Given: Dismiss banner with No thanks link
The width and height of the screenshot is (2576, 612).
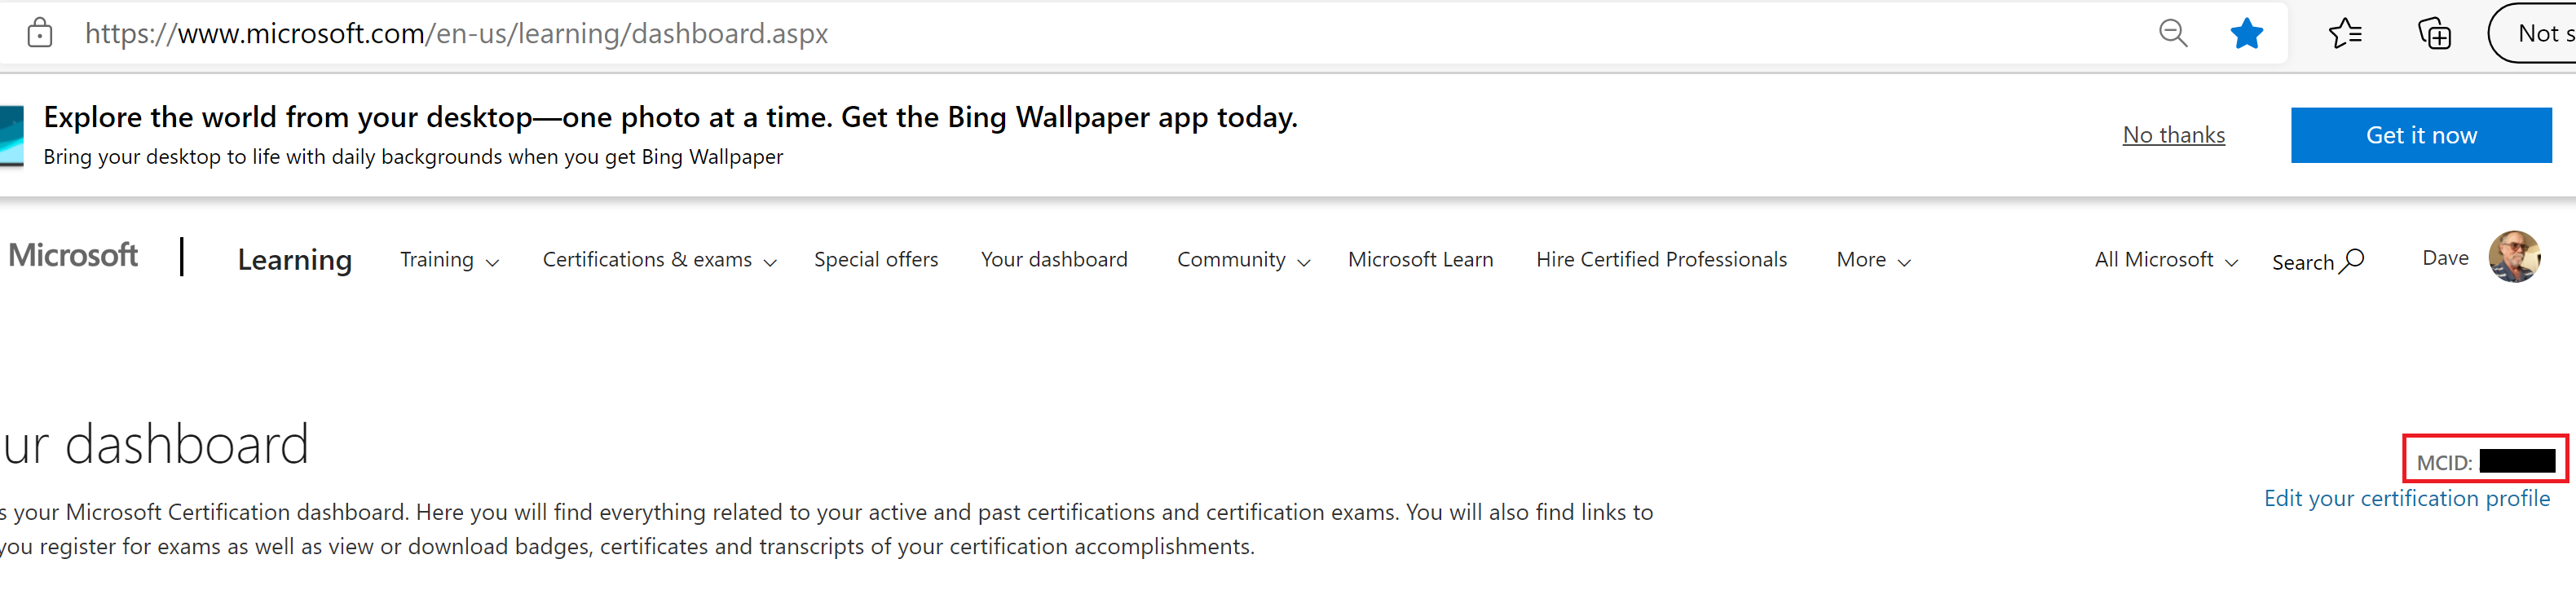Looking at the screenshot, I should pos(2173,135).
